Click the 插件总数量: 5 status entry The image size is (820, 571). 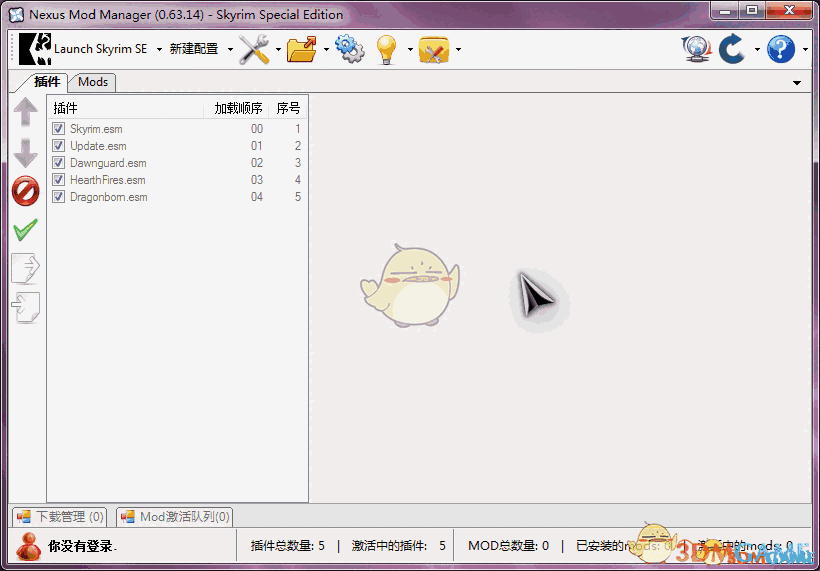288,546
